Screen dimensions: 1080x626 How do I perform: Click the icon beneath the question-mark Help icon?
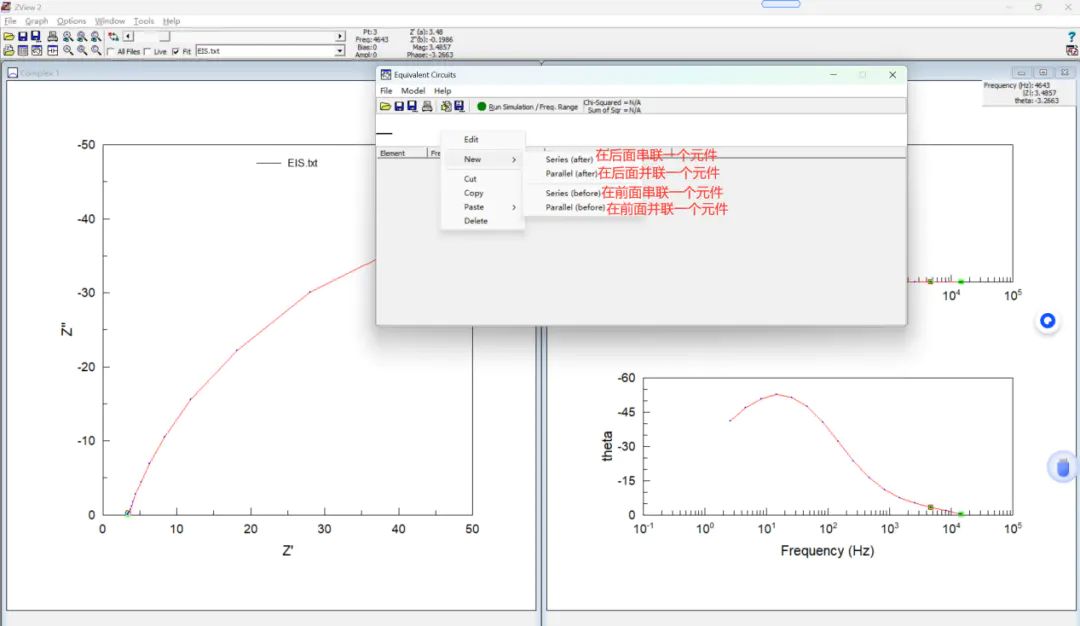1072,50
